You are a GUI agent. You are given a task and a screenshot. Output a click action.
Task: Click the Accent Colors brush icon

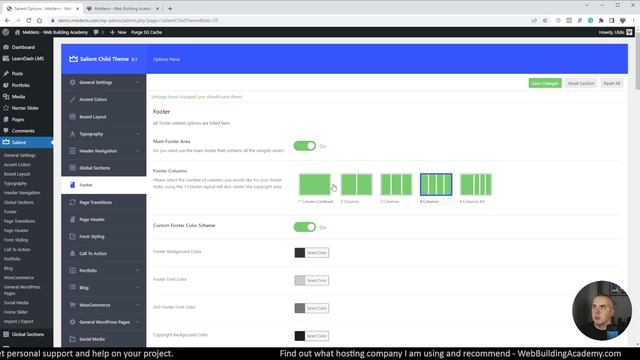(x=72, y=99)
